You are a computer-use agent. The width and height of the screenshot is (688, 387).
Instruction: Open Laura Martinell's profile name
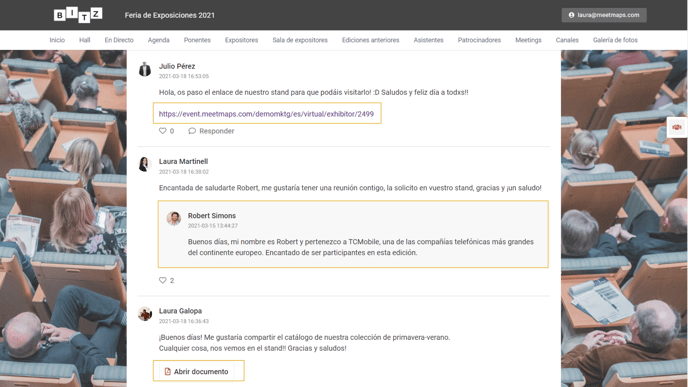coord(183,161)
